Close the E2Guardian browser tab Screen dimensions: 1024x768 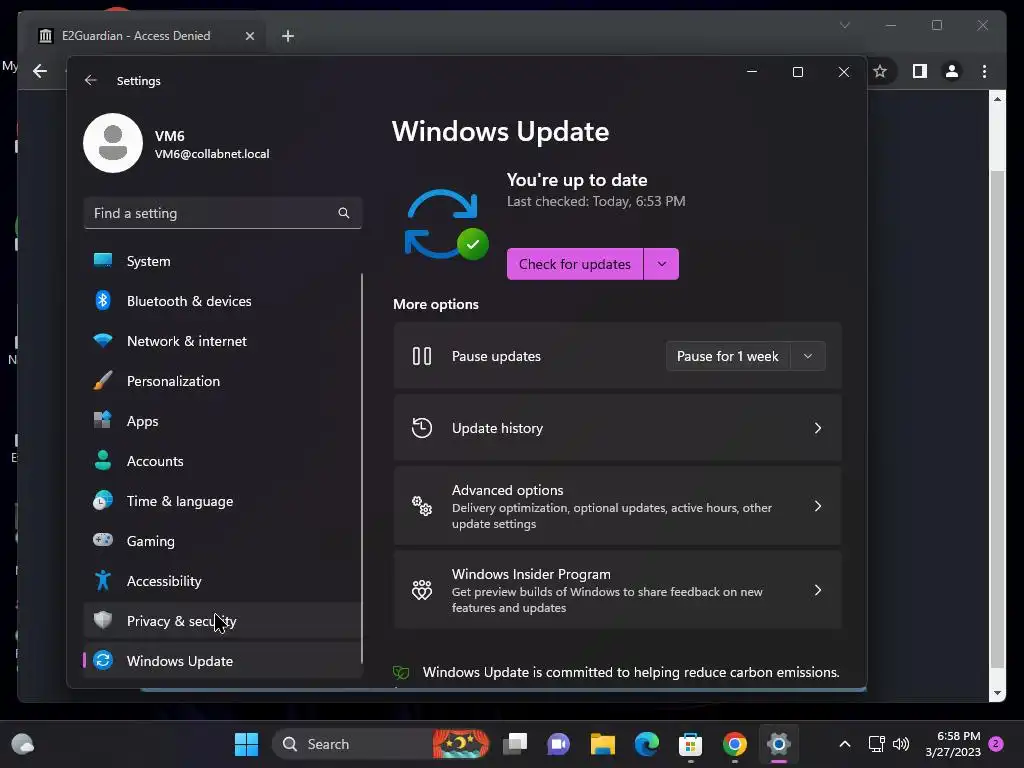[x=249, y=36]
